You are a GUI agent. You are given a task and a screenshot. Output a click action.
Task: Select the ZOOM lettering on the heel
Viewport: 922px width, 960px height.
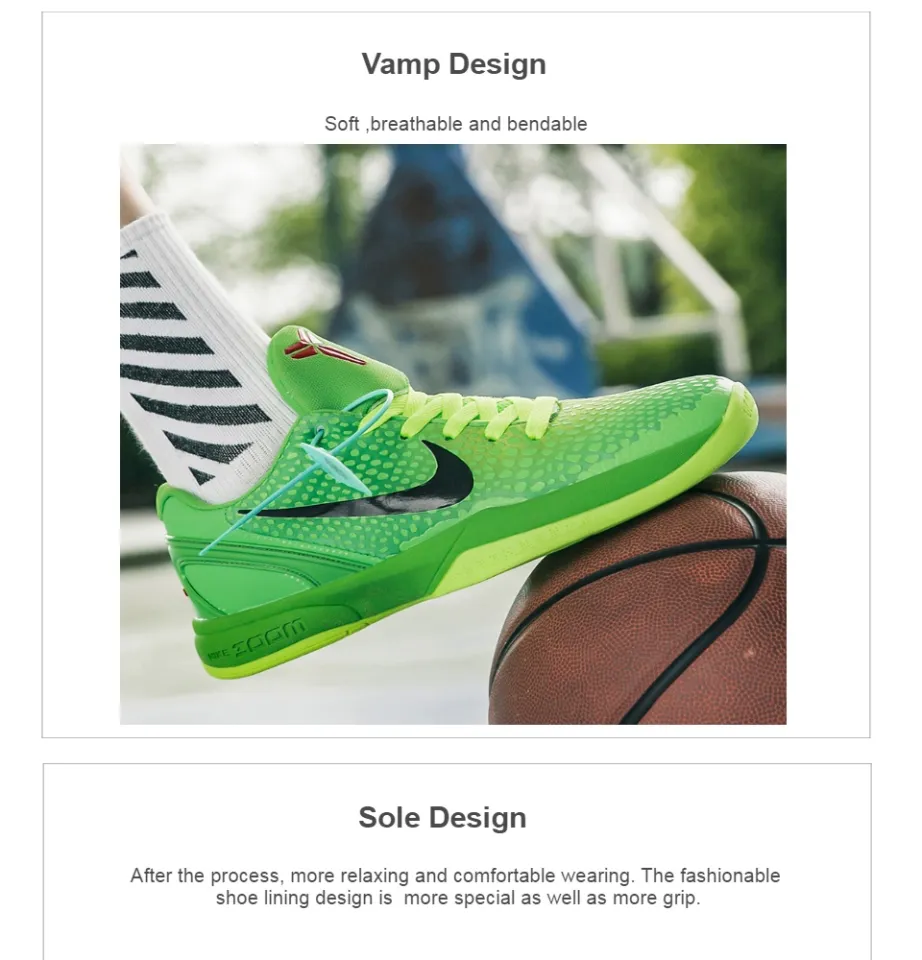point(269,638)
